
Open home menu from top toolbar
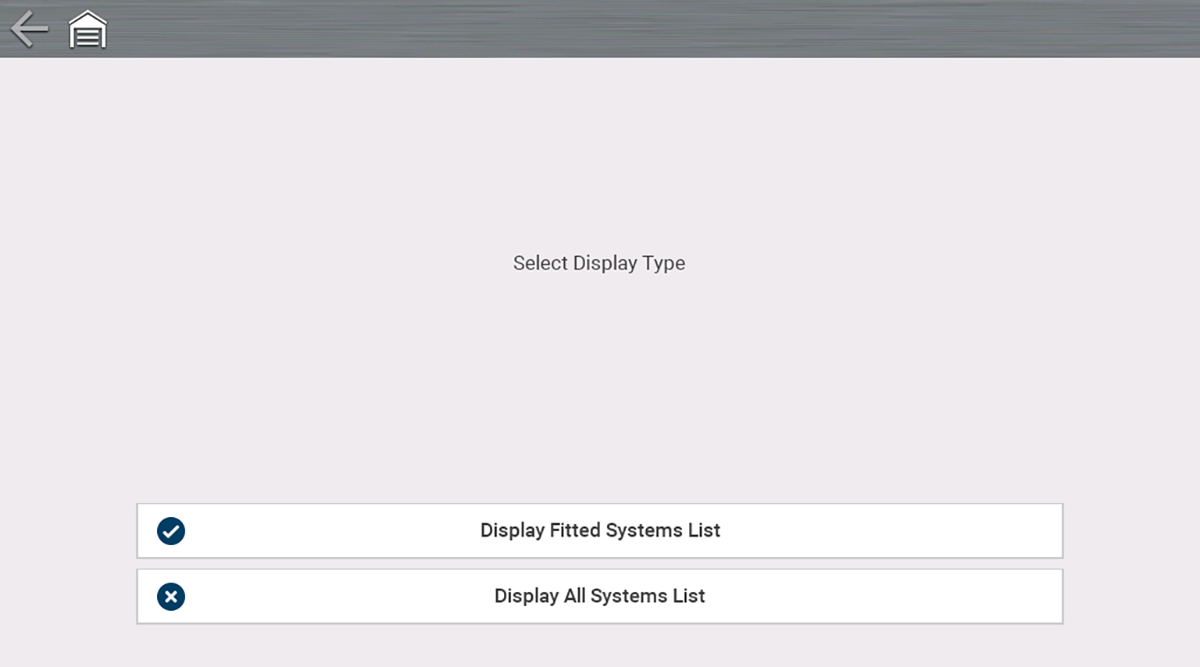pos(88,31)
